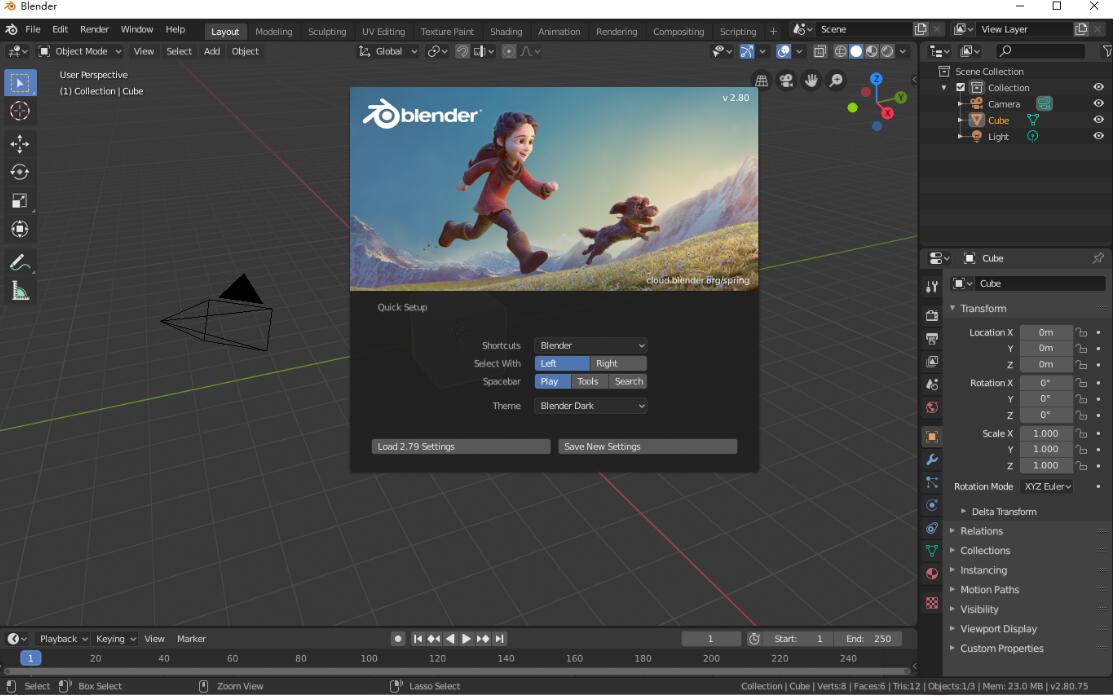This screenshot has height=696, width=1114.
Task: Add a new workspace tab
Action: coord(773,31)
